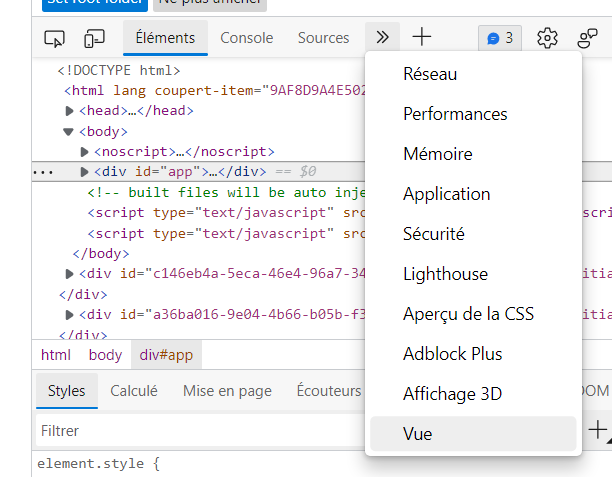Switch to the Styles sub-tab
This screenshot has height=477, width=612.
point(67,391)
